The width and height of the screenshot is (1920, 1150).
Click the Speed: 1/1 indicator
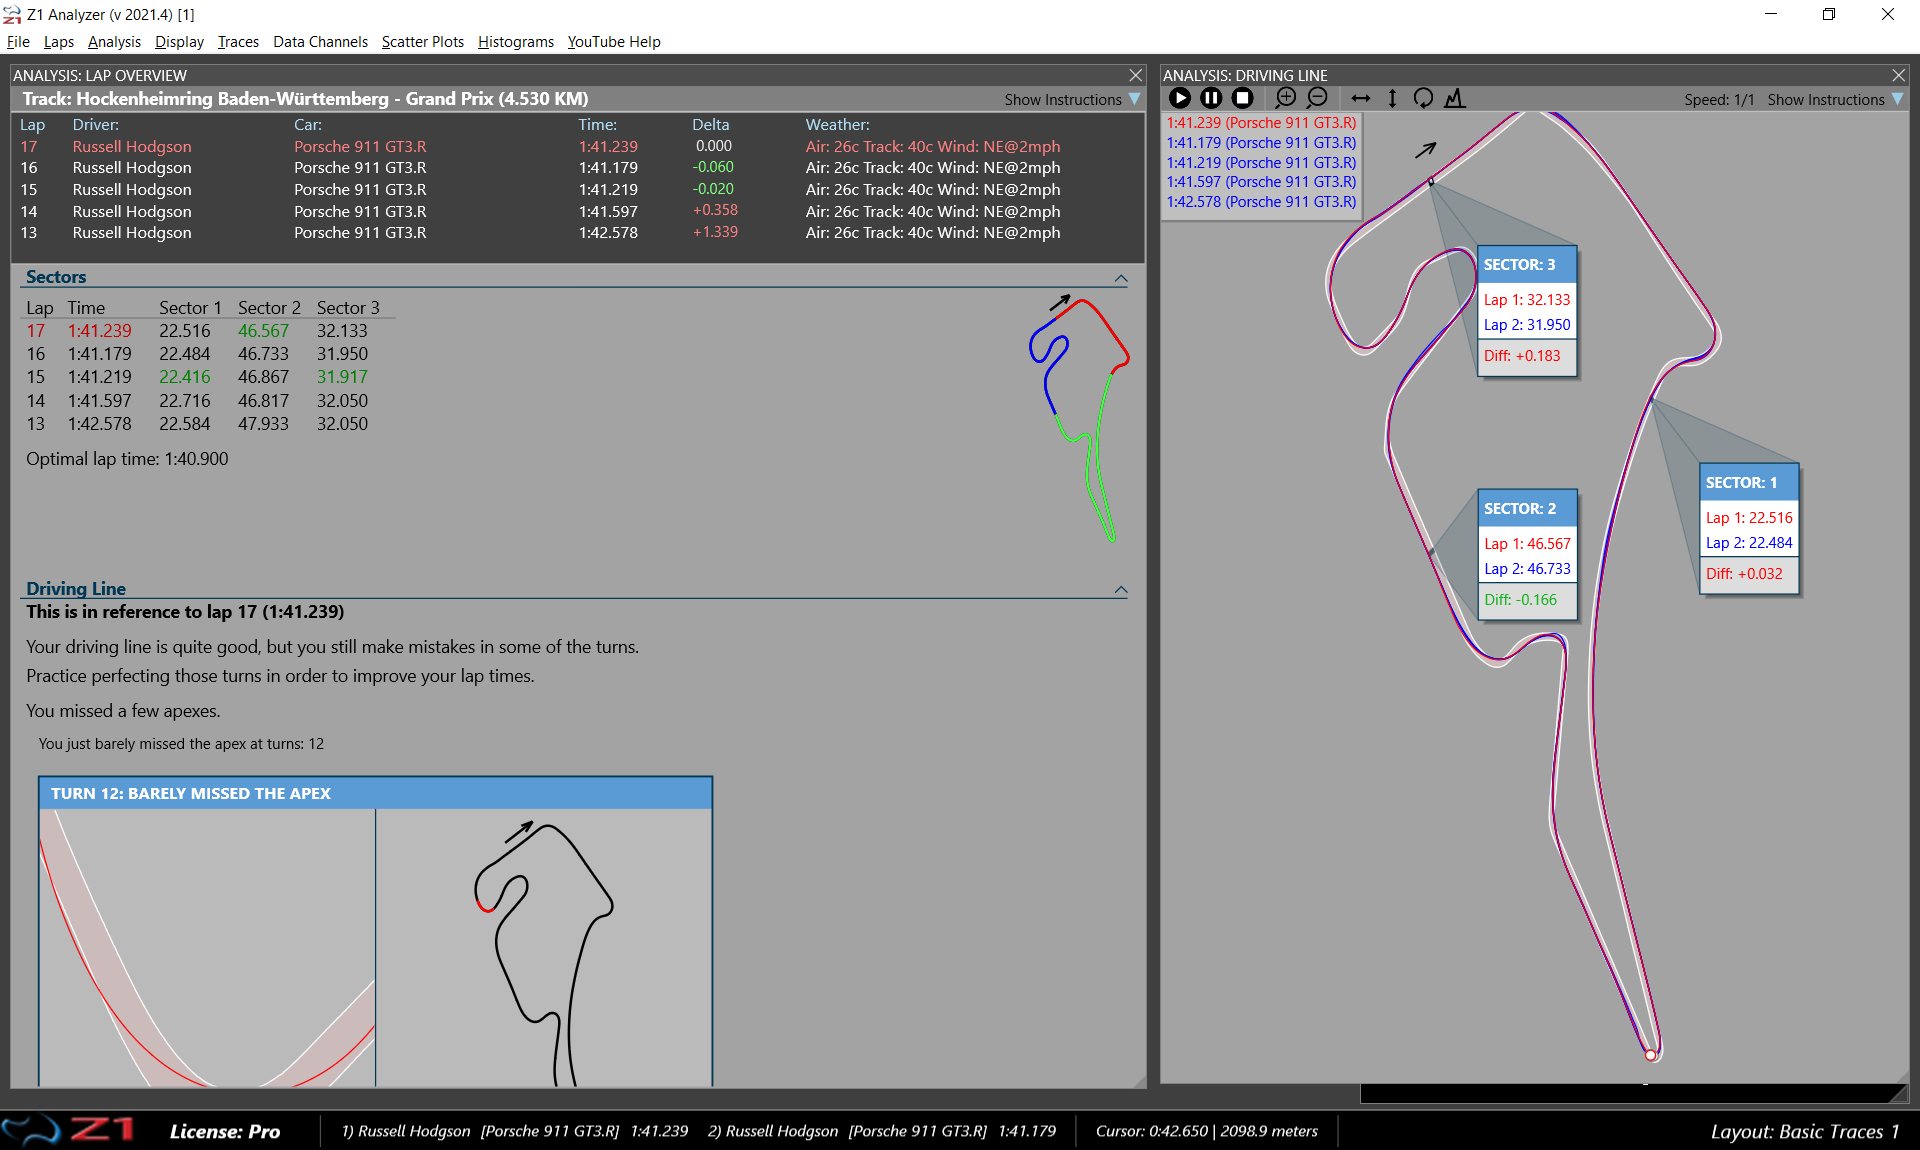tap(1719, 100)
